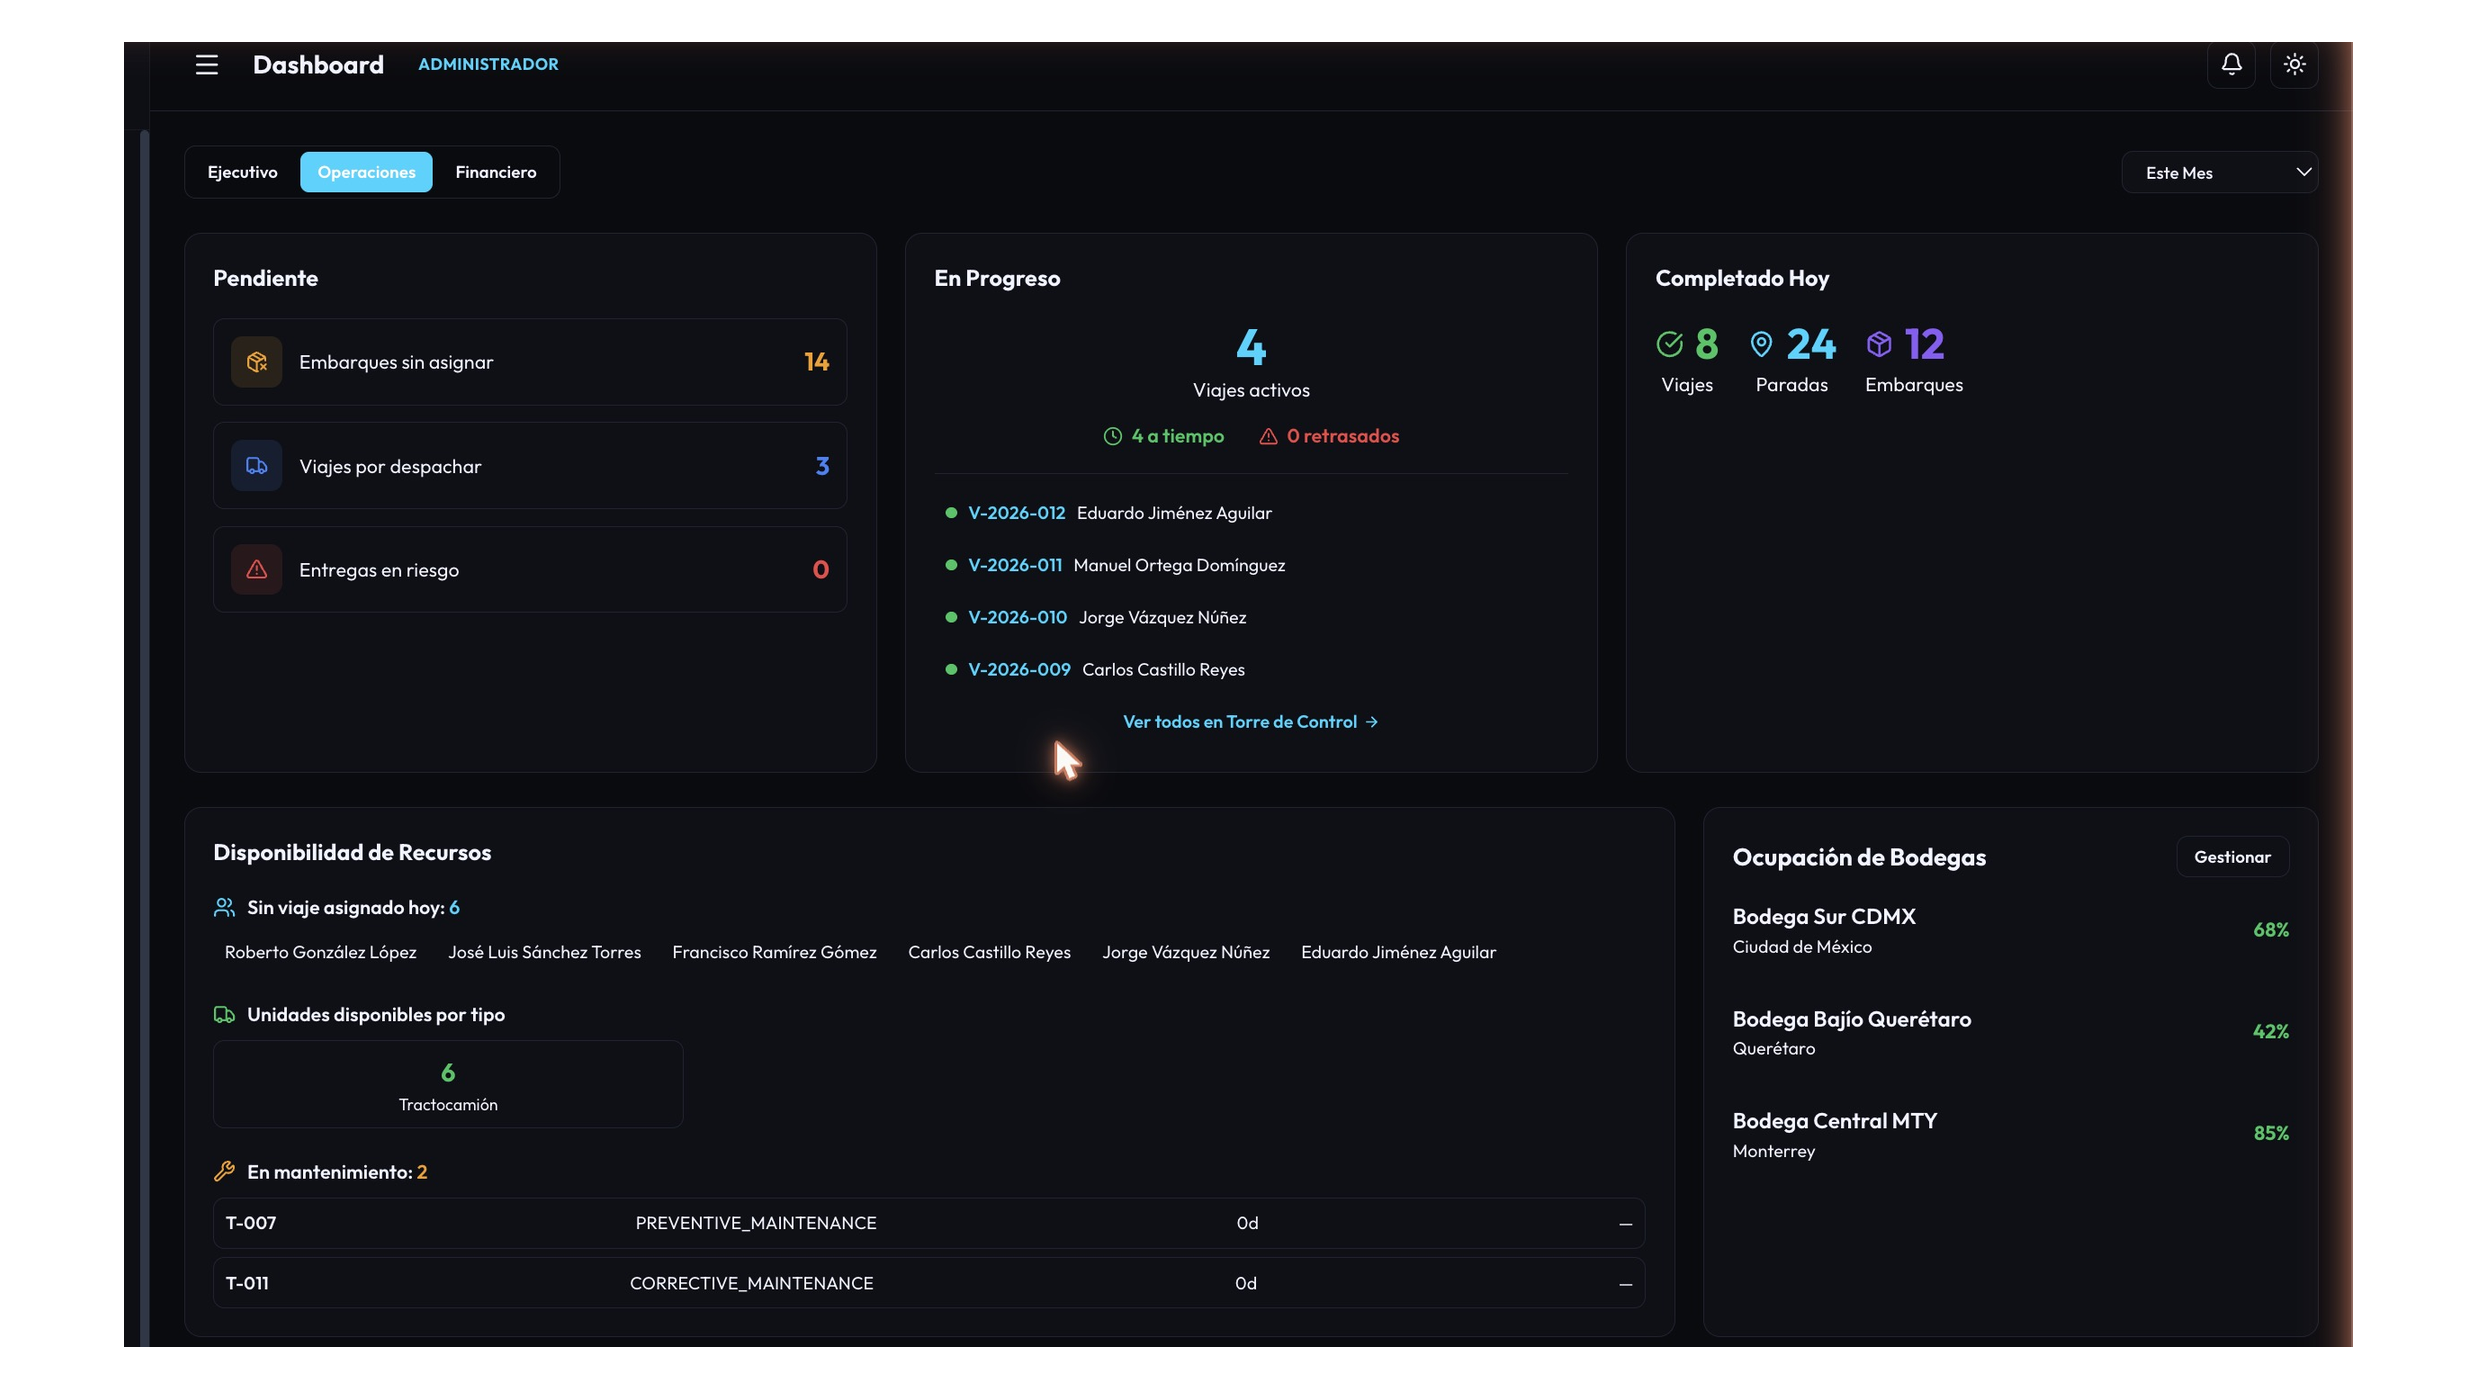2477x1388 pixels.
Task: Click Jorge Vázquez Núñez in unassigned drivers list
Action: 1185,952
